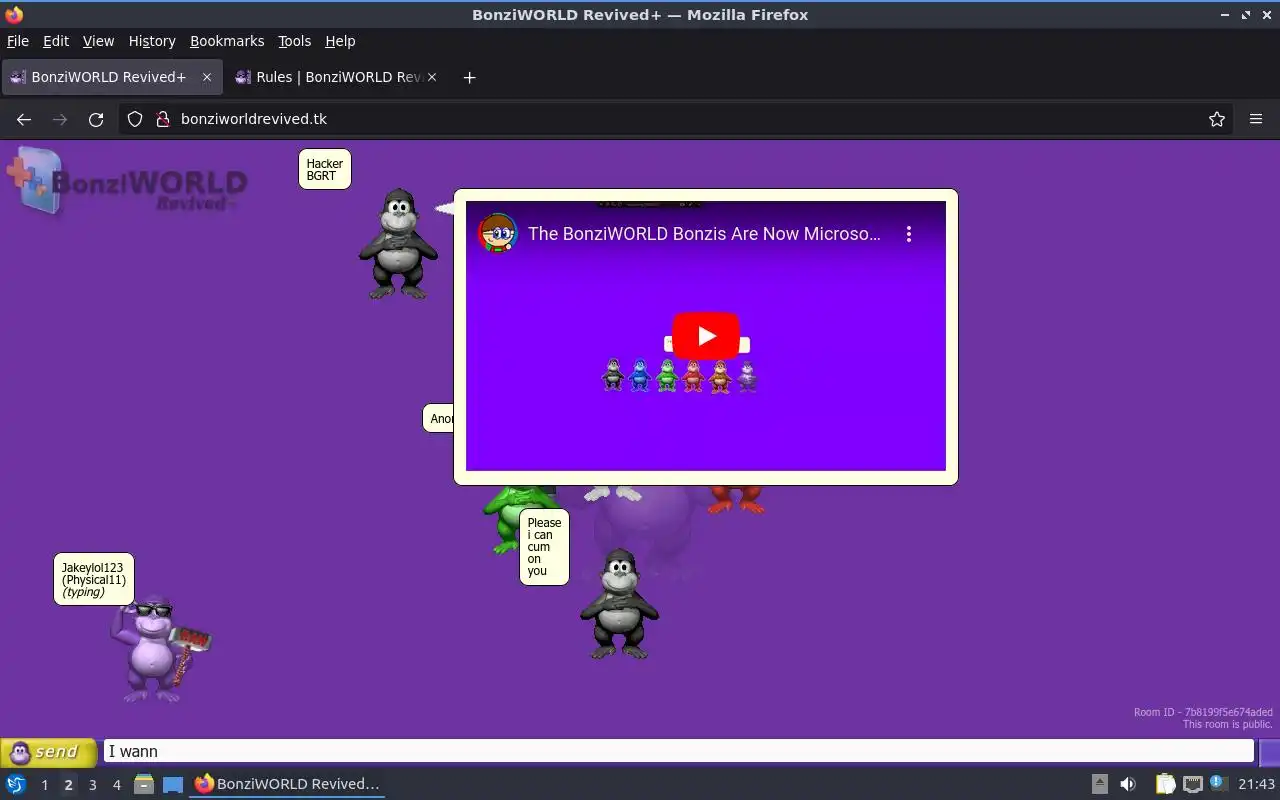1280x800 pixels.
Task: Play the YouTube video
Action: point(705,336)
